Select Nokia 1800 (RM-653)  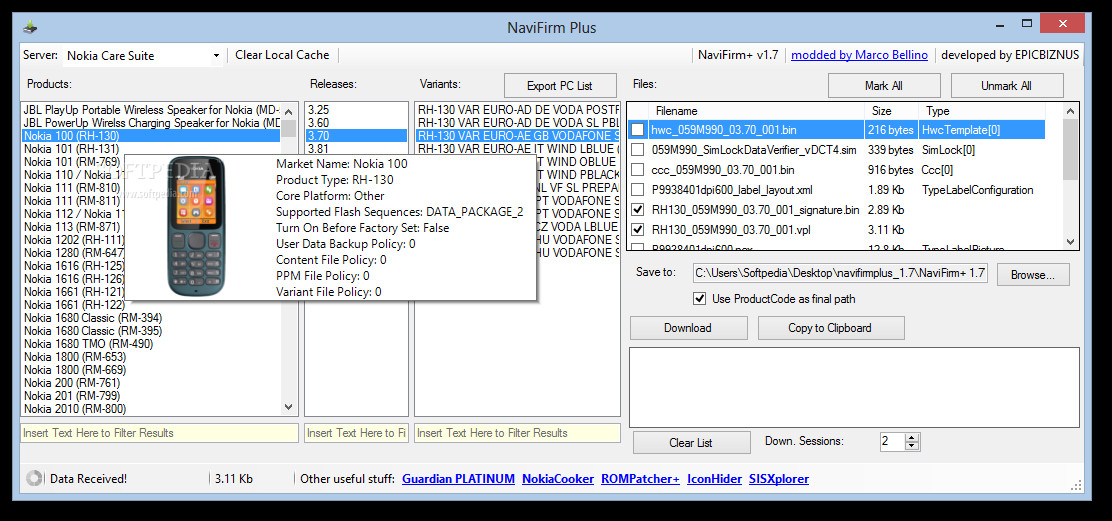[x=151, y=357]
